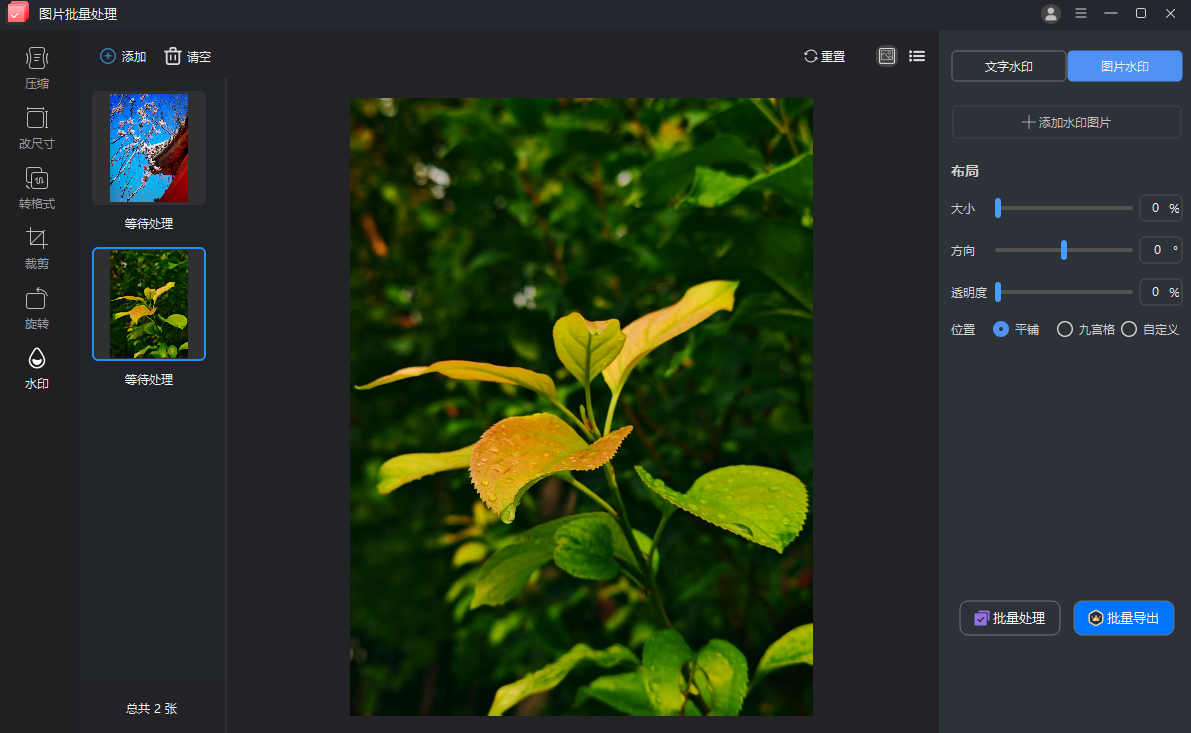Select the 水印 watermark tool
This screenshot has width=1191, height=733.
(37, 368)
